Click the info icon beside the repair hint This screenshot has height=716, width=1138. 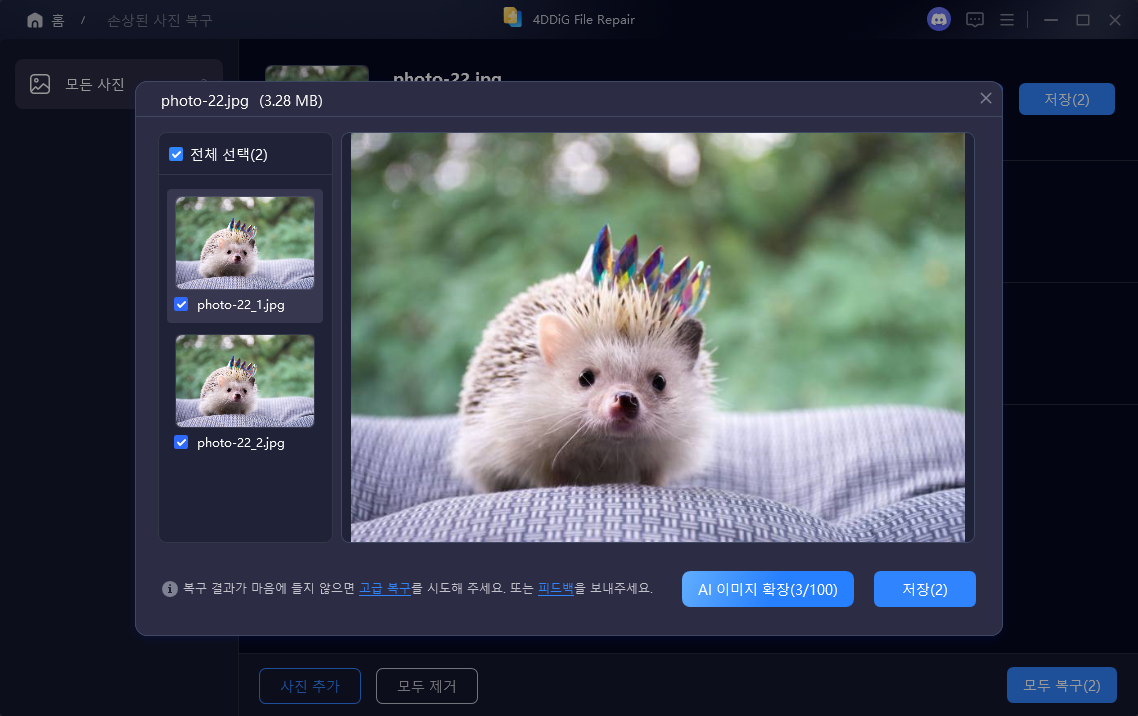tap(170, 589)
